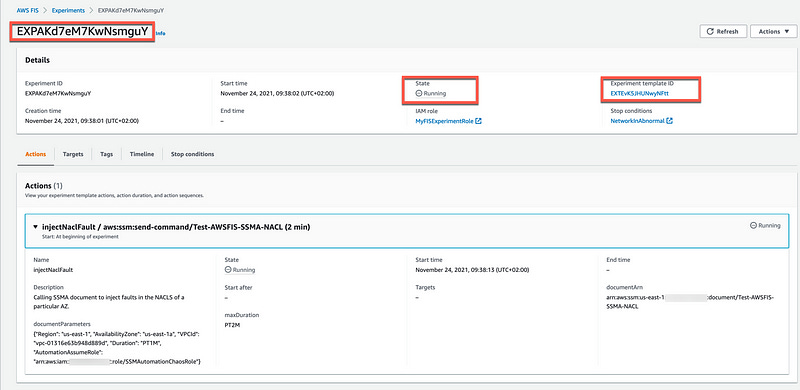Open the Timeline tab

pyautogui.click(x=142, y=154)
